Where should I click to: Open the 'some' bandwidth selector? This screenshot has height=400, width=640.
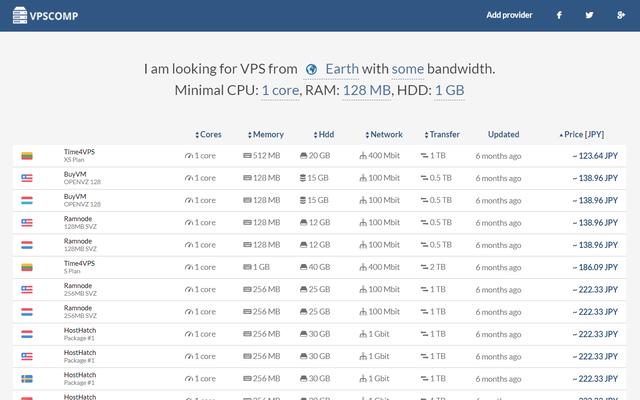[408, 69]
